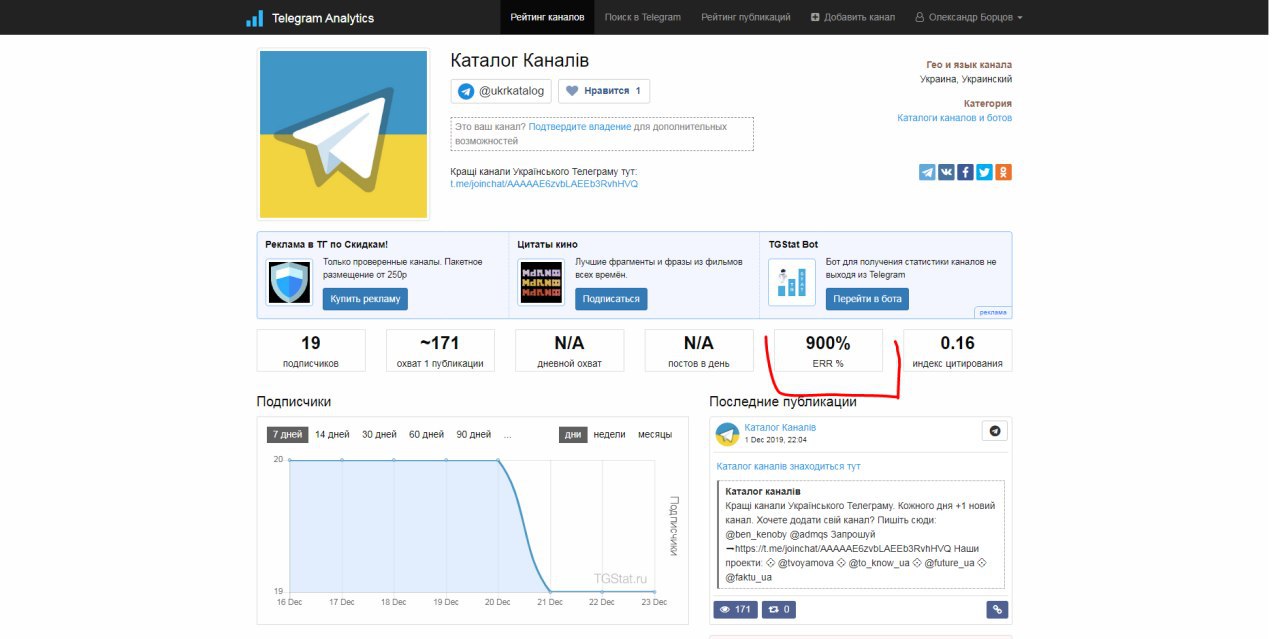Click the N/A дневной охват box

(x=569, y=351)
